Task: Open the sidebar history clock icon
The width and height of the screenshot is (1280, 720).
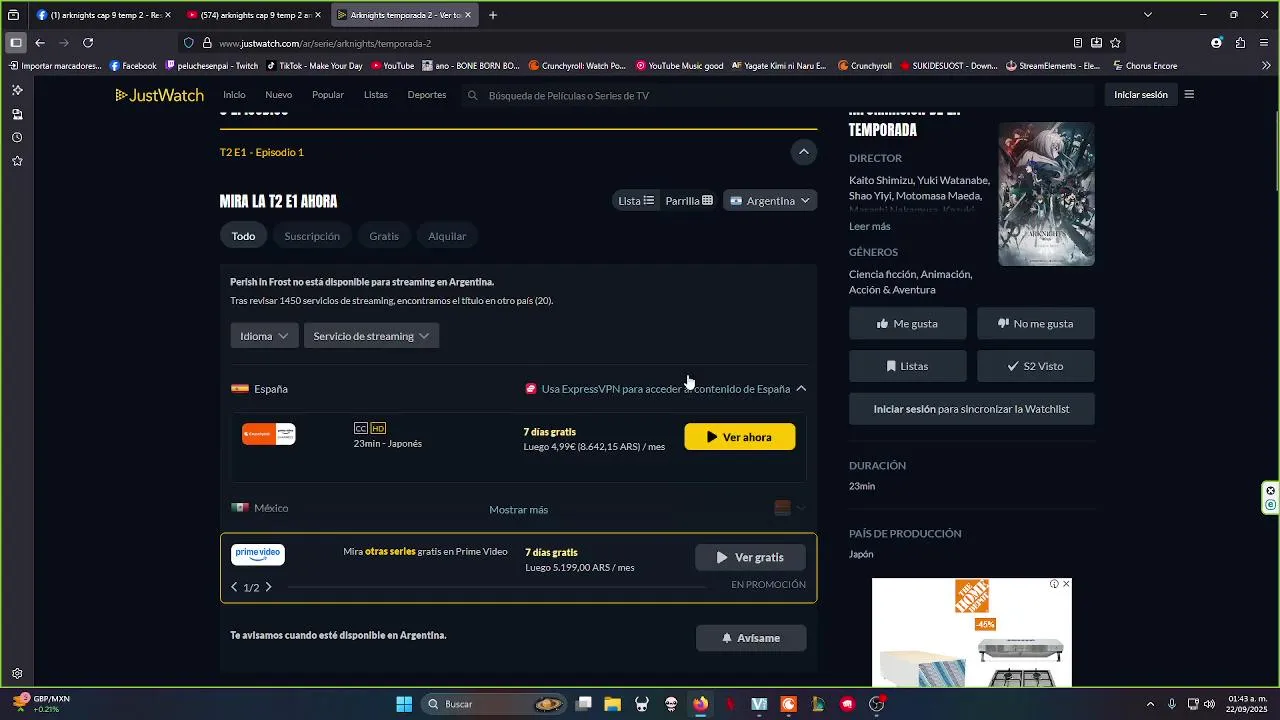Action: tap(17, 137)
